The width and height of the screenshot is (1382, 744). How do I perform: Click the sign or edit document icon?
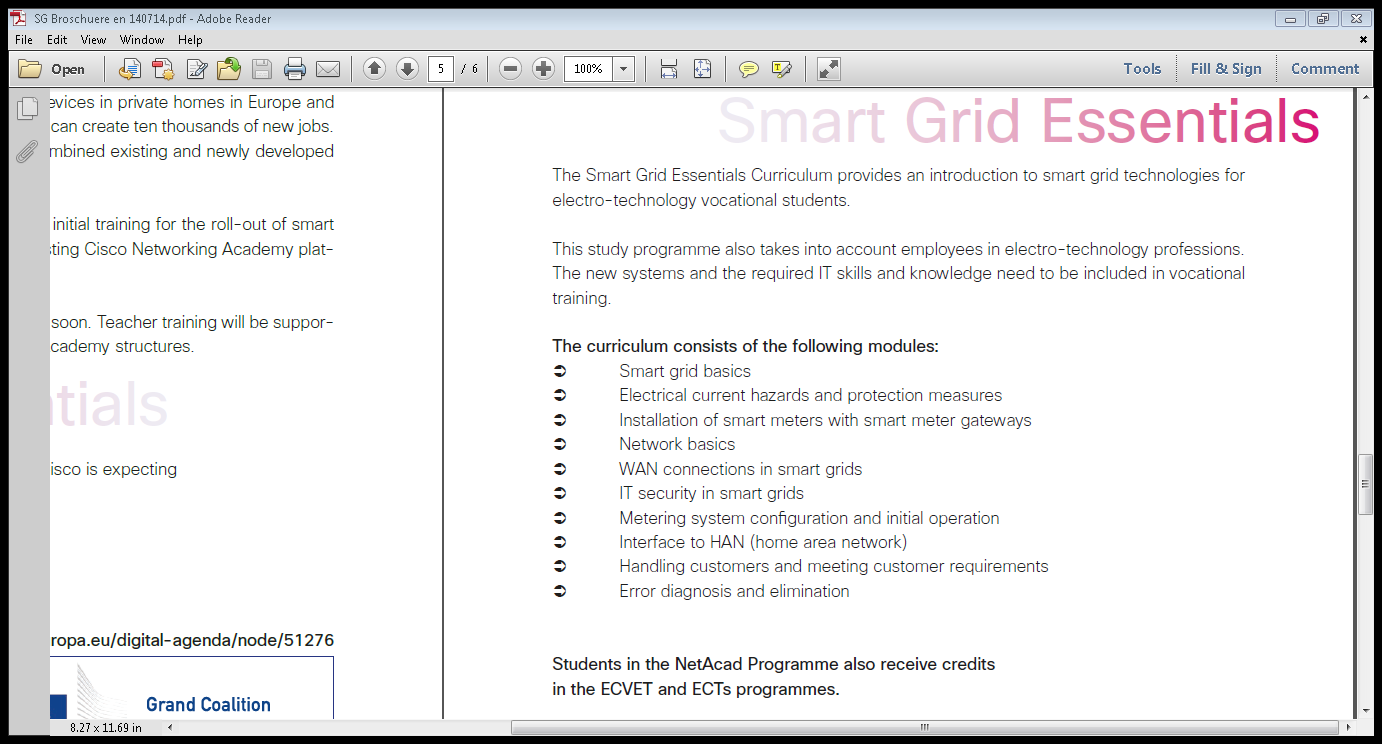tap(197, 69)
